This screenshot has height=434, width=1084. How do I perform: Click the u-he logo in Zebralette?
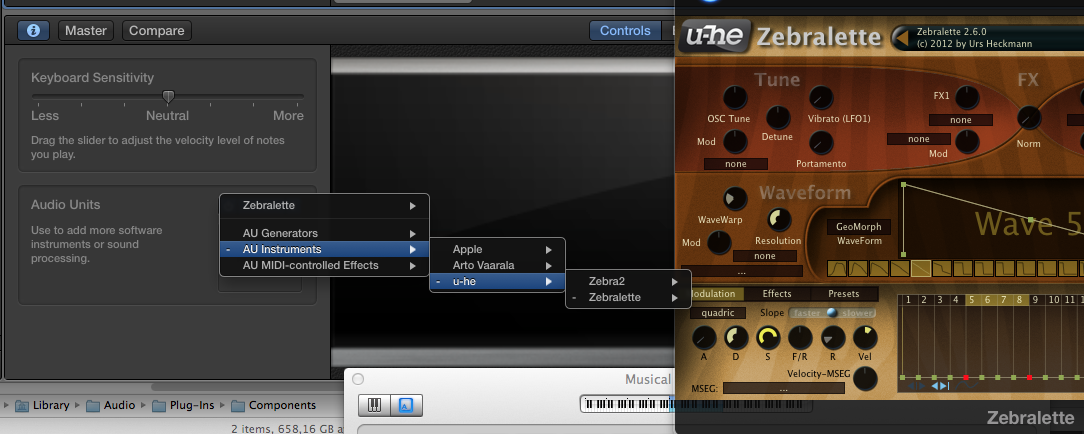[714, 37]
